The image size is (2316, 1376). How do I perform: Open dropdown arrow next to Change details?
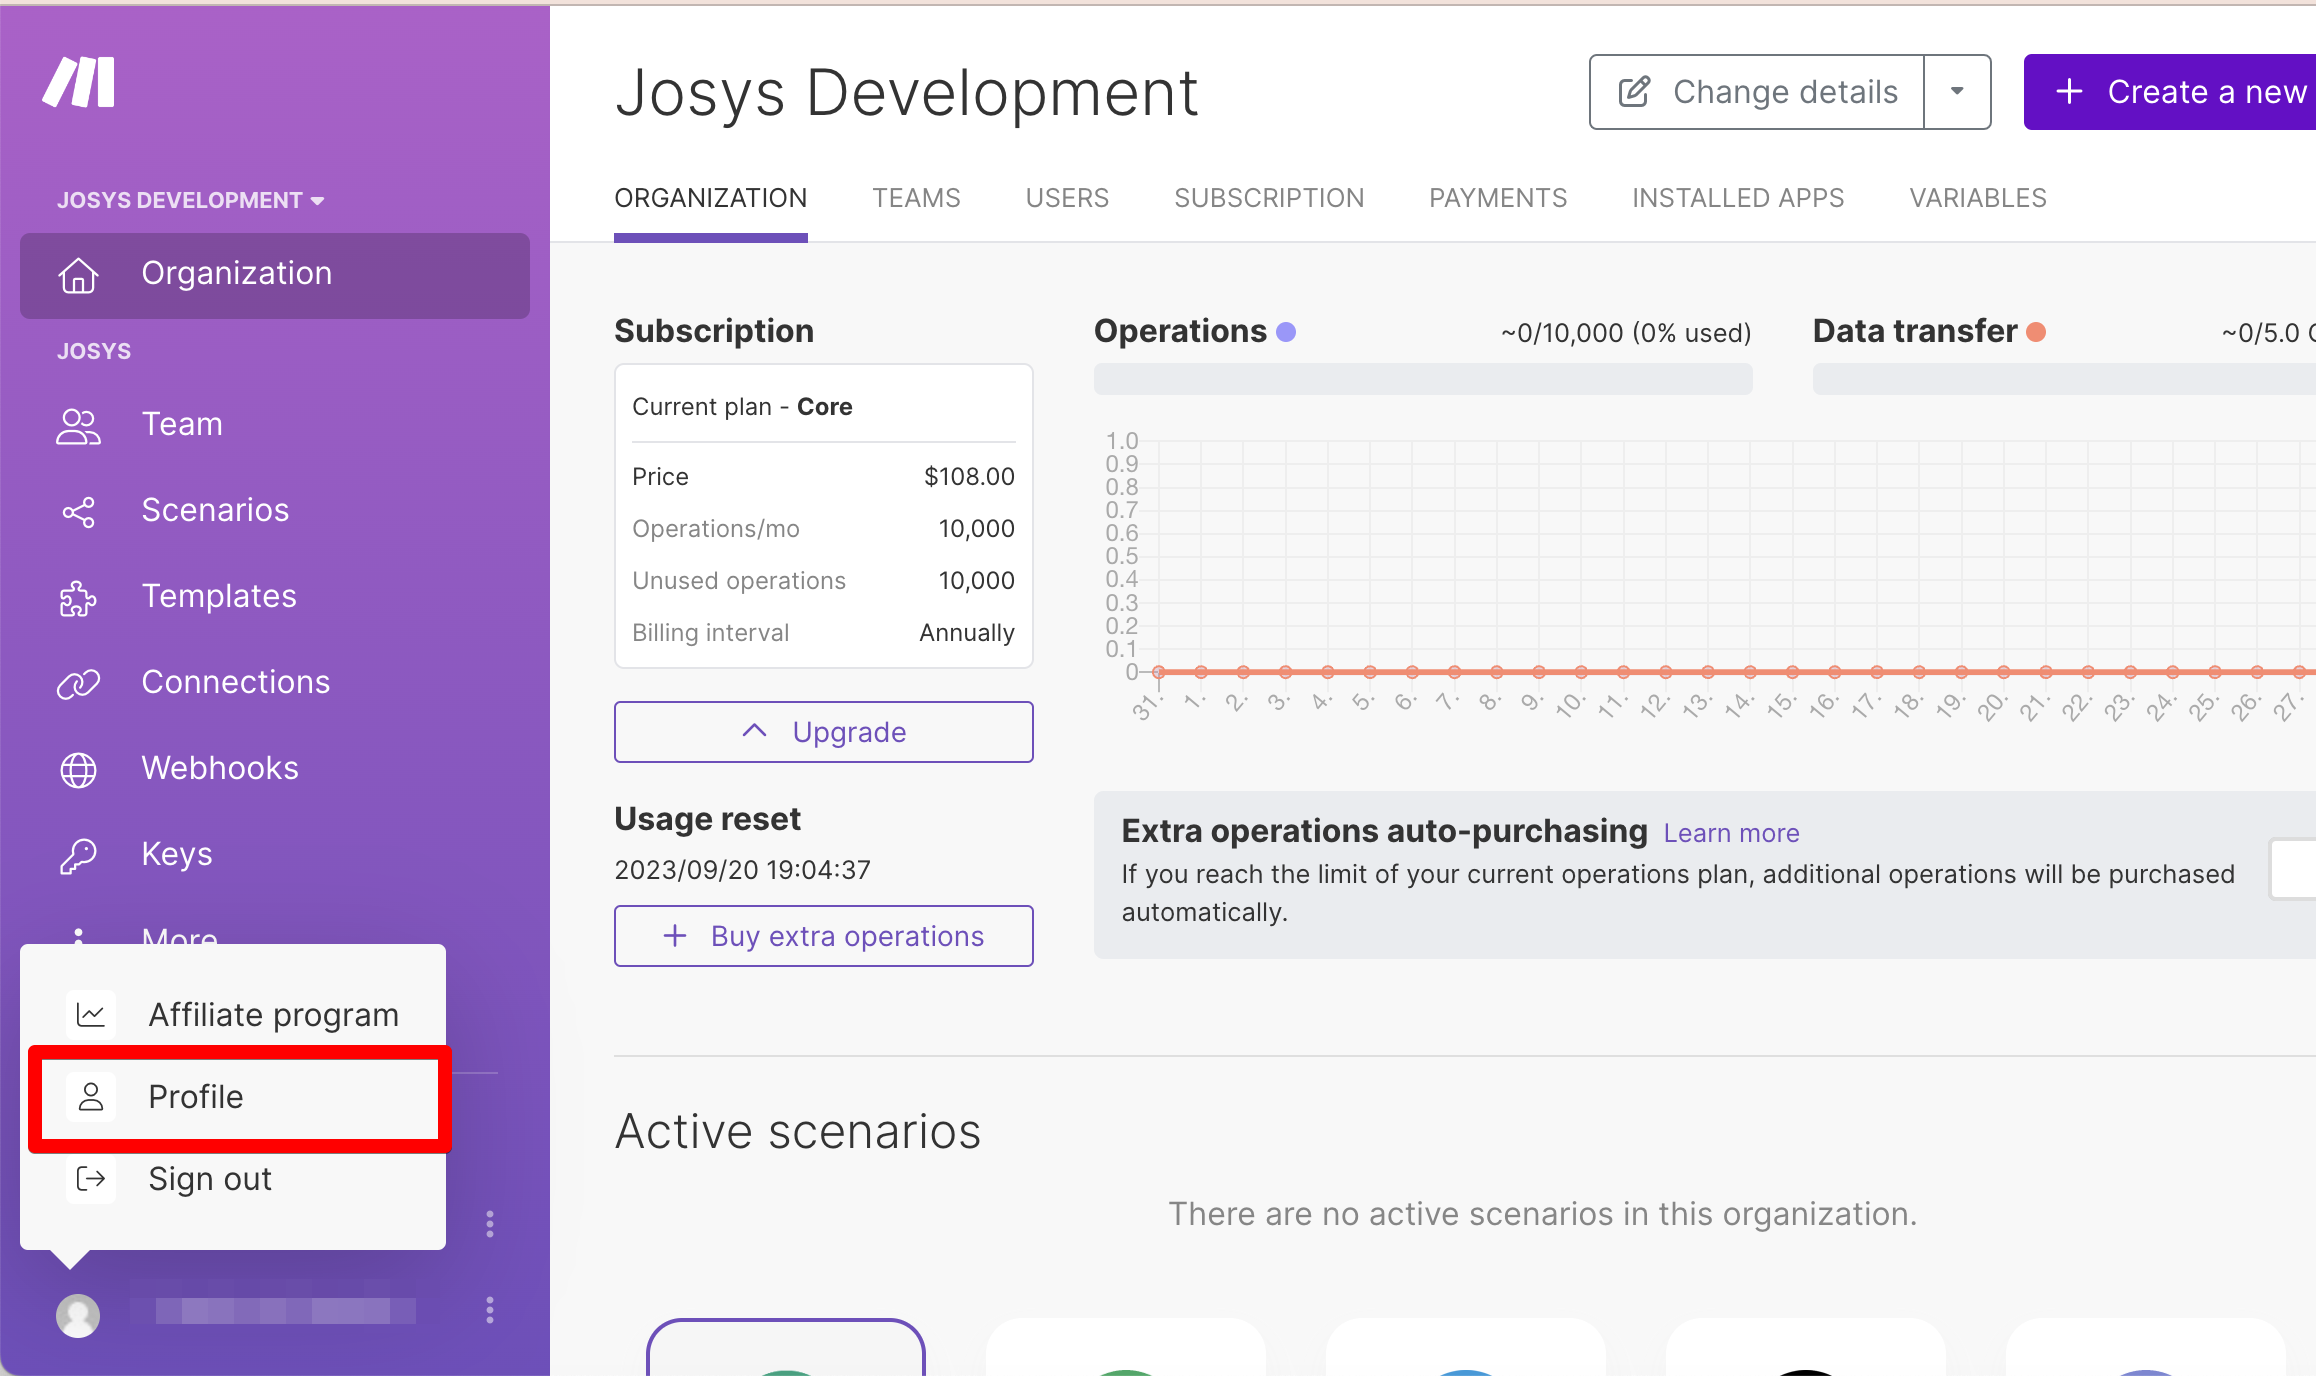click(1957, 92)
